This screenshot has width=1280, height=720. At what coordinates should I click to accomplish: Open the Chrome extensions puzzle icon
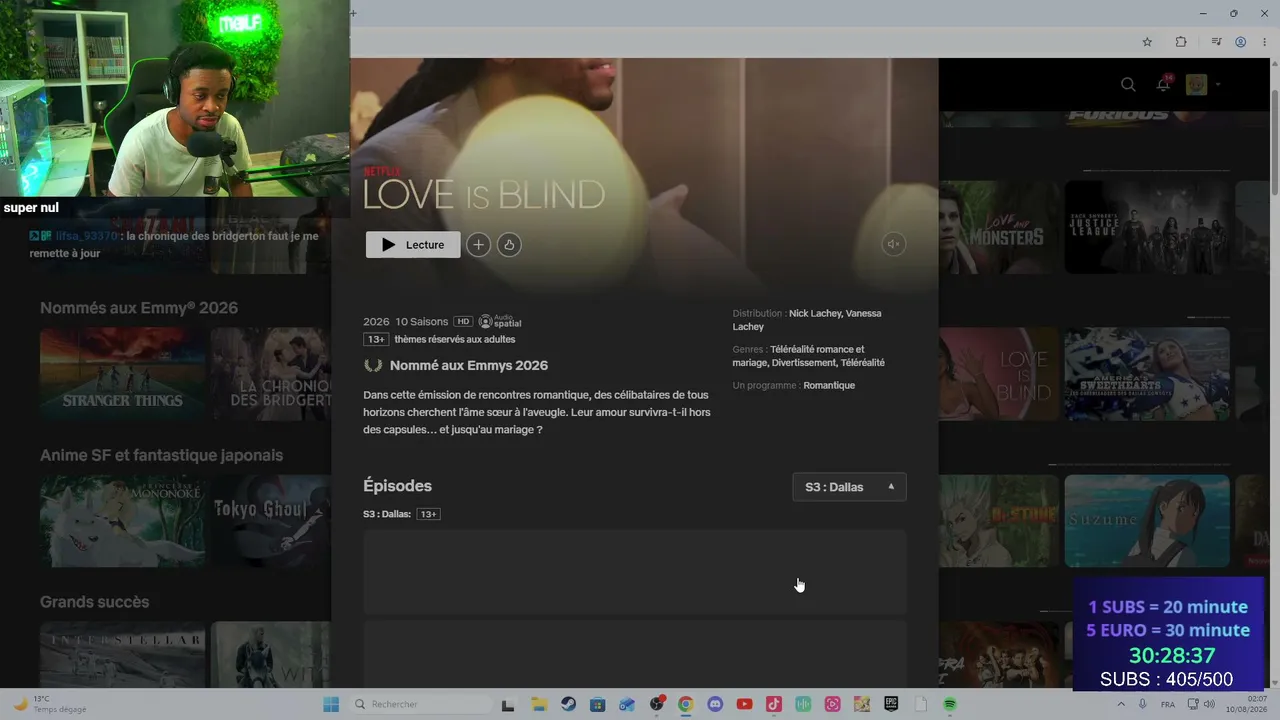pos(1181,42)
